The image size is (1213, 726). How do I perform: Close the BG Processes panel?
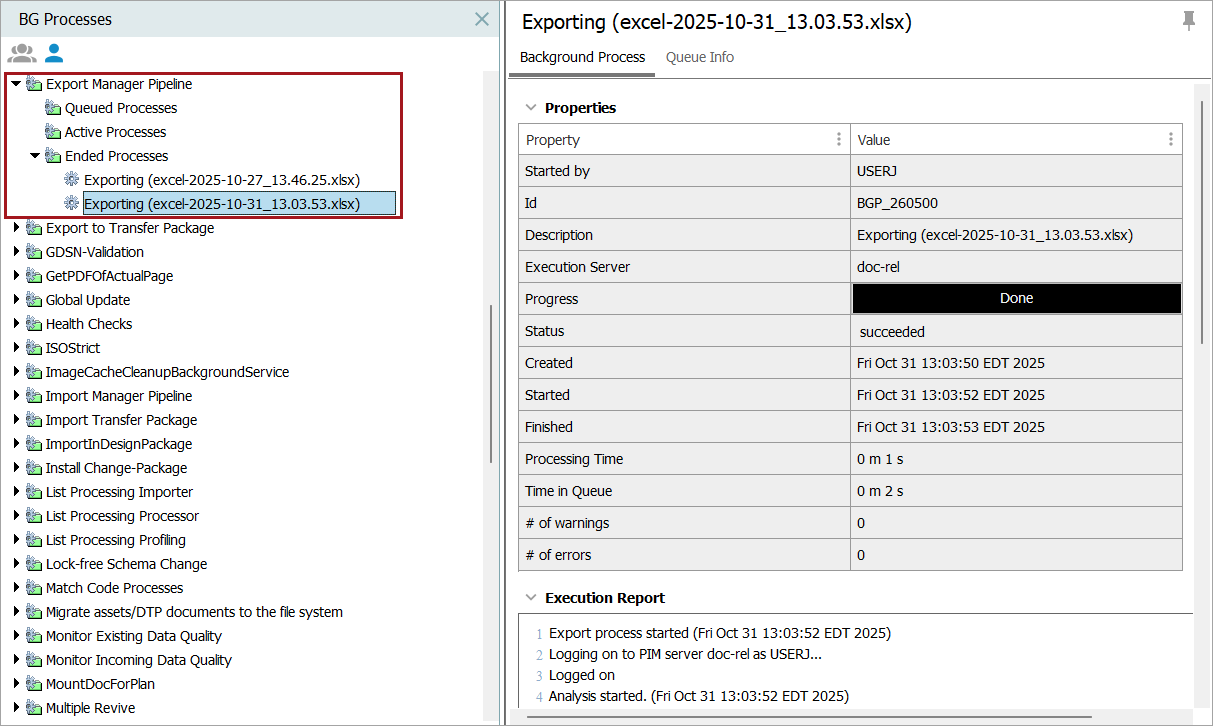482,19
